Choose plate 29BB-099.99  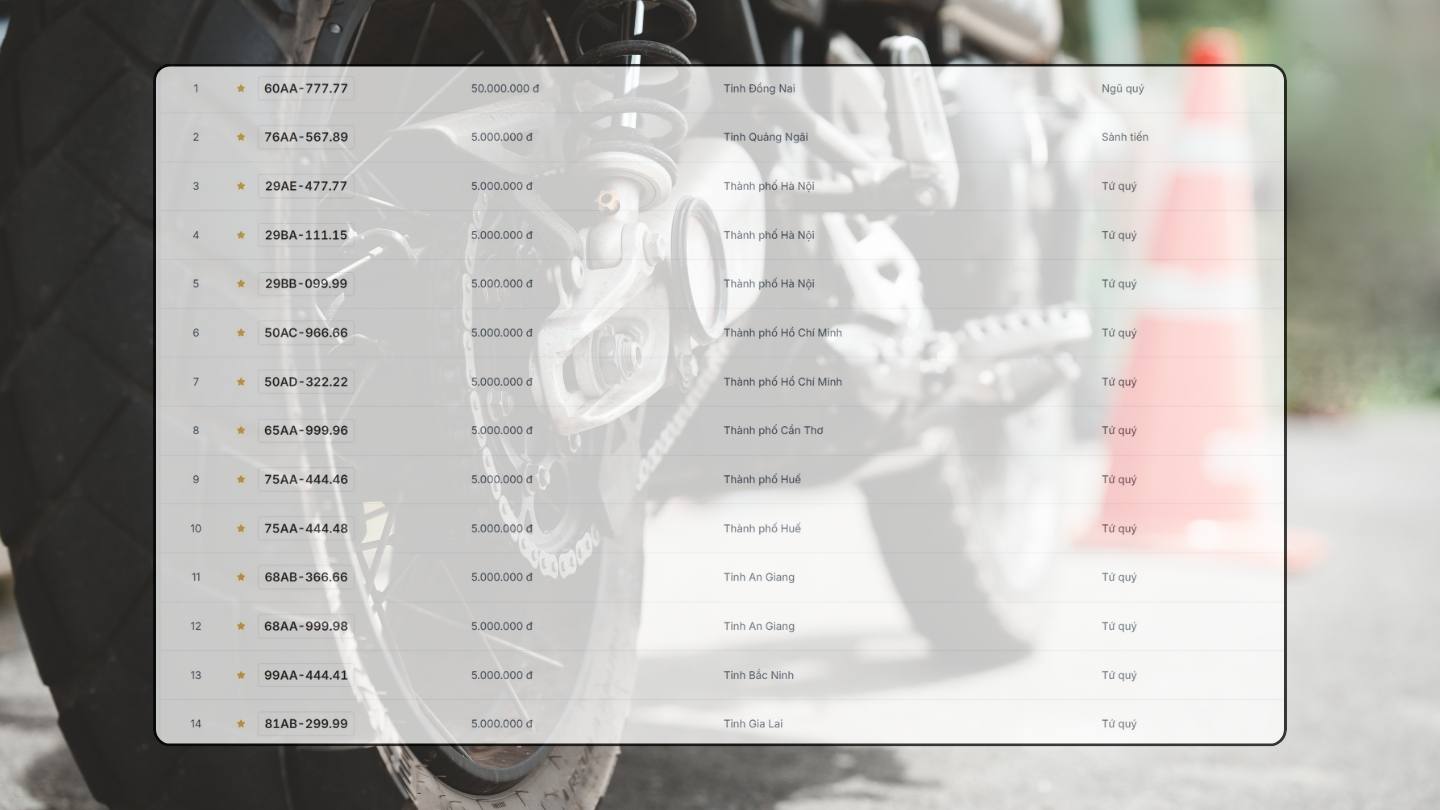pyautogui.click(x=306, y=284)
